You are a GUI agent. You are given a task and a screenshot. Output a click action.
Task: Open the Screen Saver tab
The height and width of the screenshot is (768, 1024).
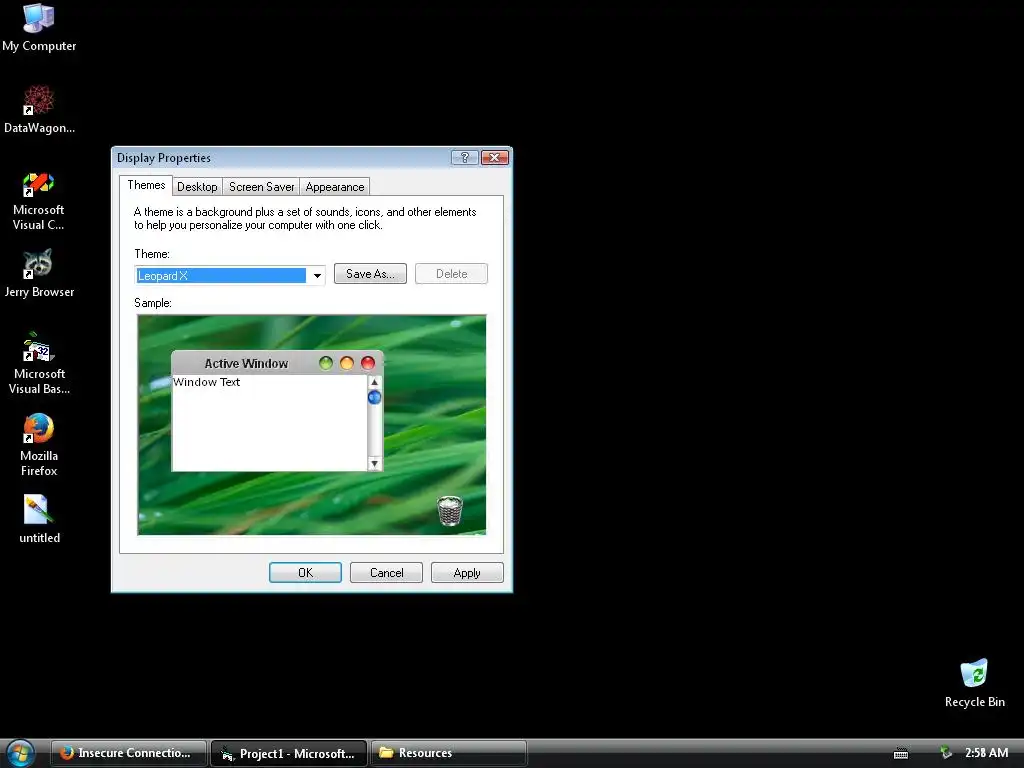point(261,187)
